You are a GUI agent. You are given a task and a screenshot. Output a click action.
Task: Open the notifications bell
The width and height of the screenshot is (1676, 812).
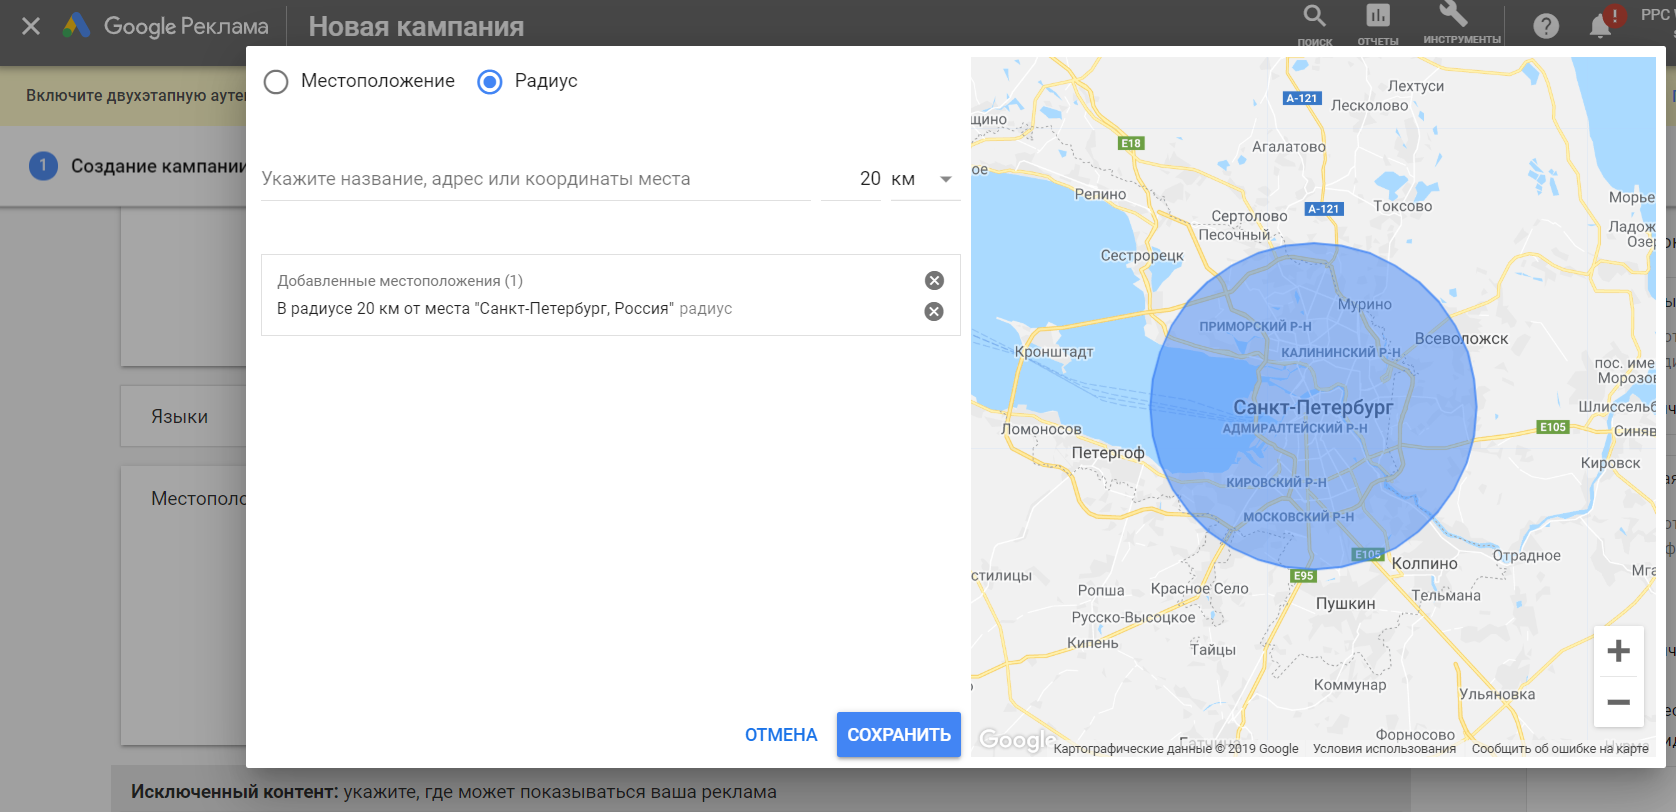click(1600, 26)
